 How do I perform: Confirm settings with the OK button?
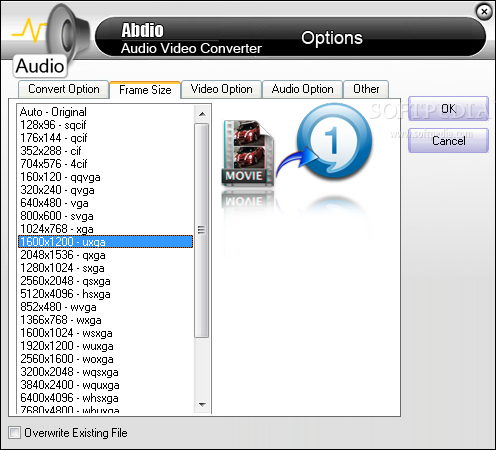click(448, 109)
